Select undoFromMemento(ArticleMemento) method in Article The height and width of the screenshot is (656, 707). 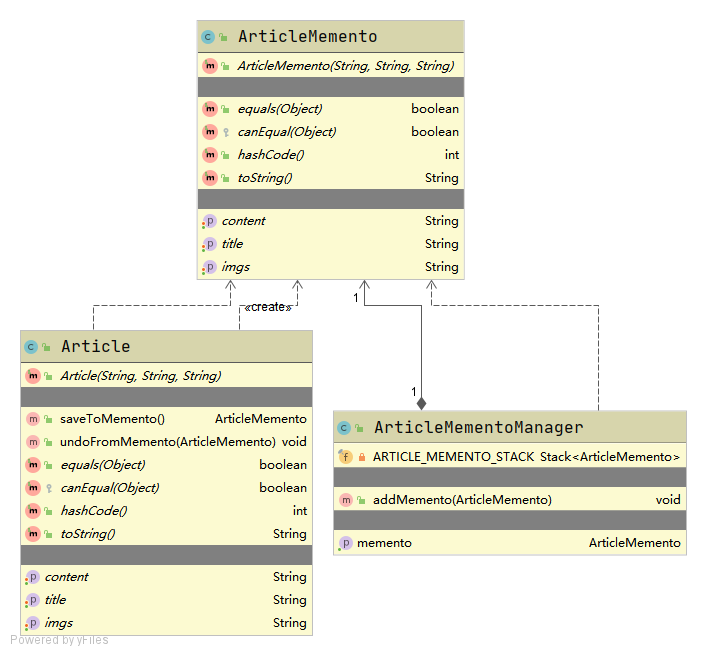167,442
